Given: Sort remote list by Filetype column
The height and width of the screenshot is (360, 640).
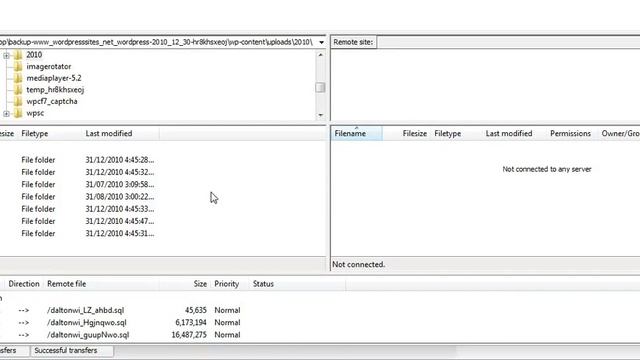Looking at the screenshot, I should [x=456, y=133].
